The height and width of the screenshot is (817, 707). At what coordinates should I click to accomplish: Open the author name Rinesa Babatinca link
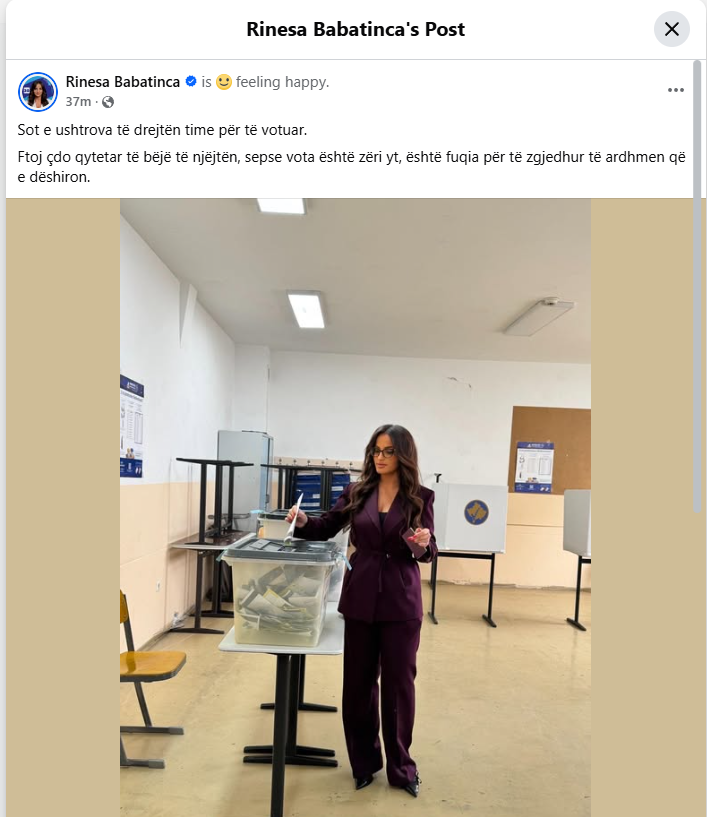[x=122, y=82]
